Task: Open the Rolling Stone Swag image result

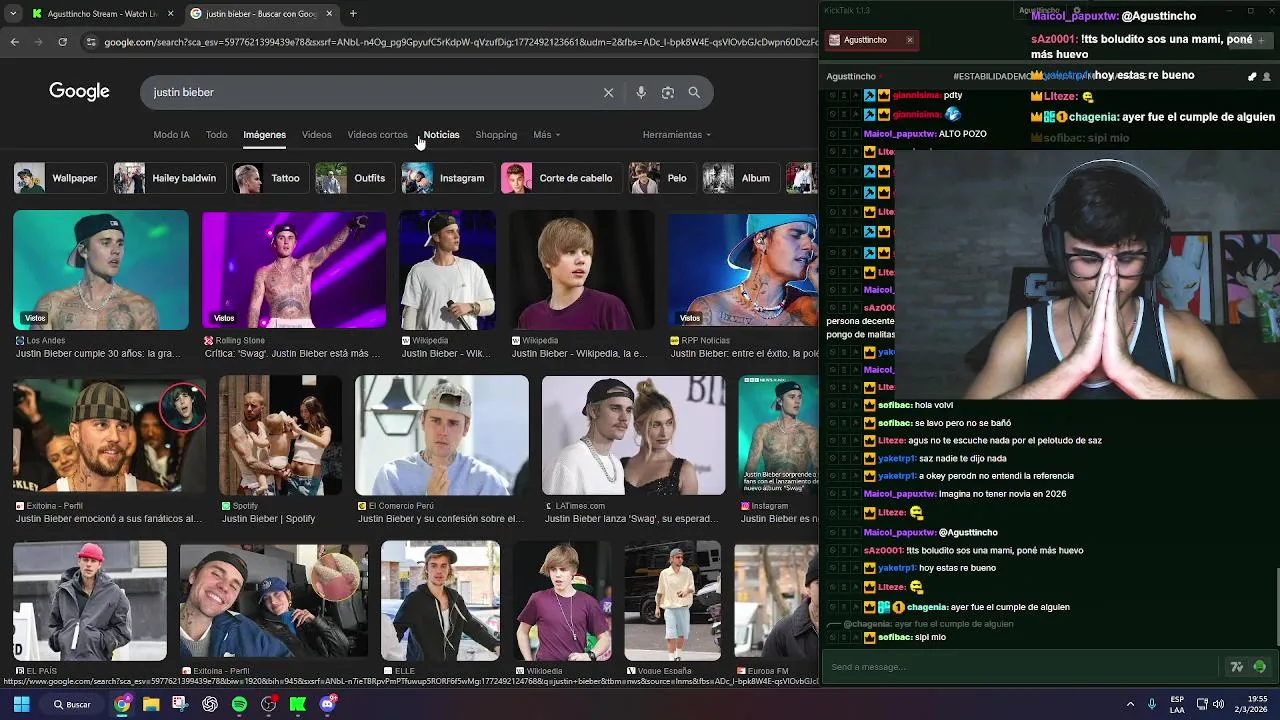Action: tap(294, 270)
